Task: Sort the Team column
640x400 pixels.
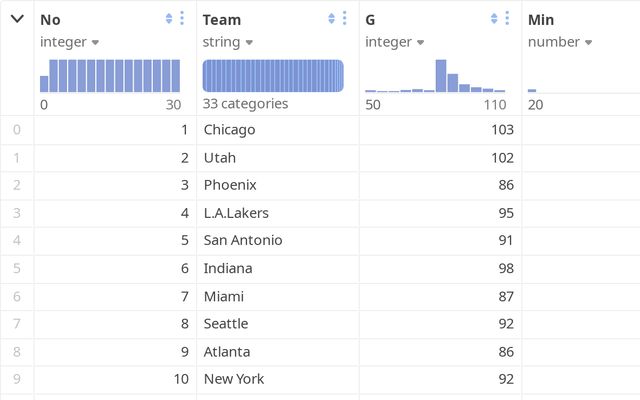Action: click(x=331, y=19)
